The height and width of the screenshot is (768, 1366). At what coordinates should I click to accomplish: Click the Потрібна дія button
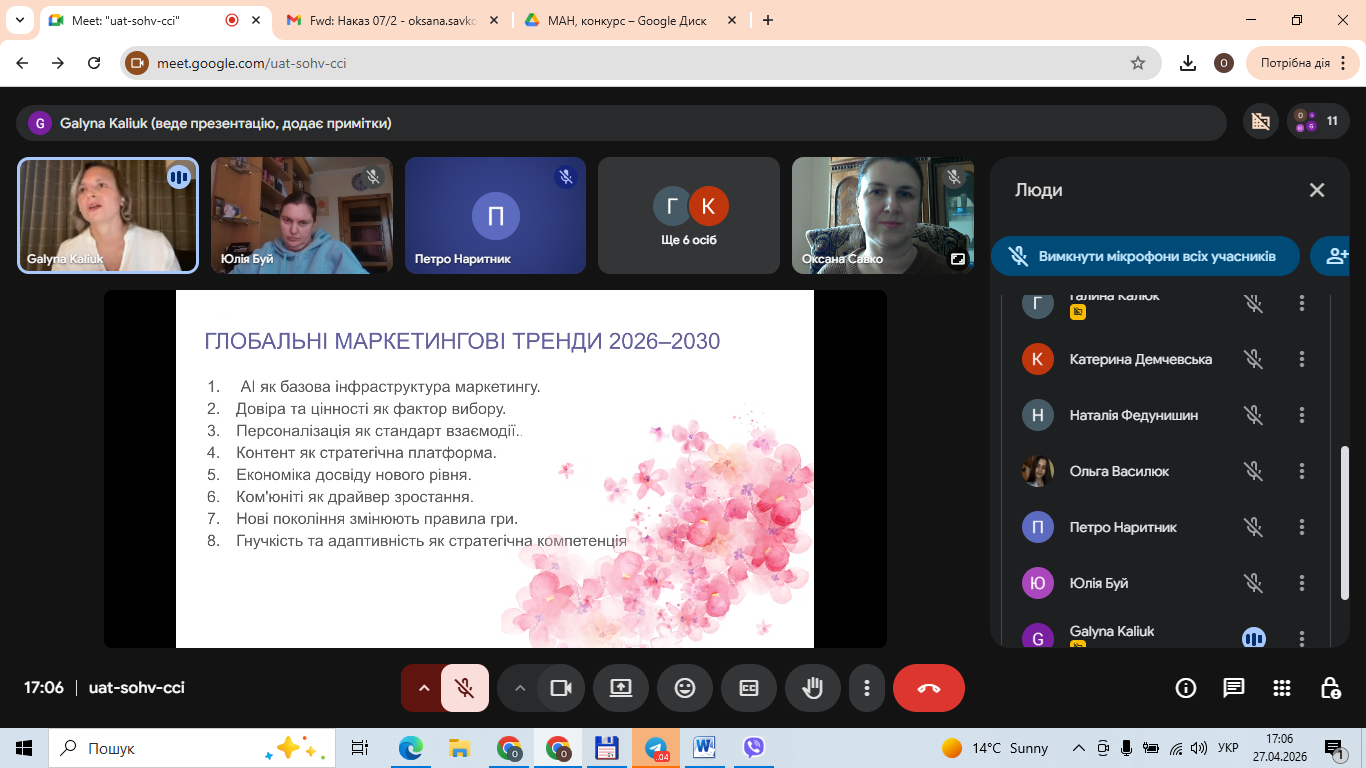(x=1301, y=63)
